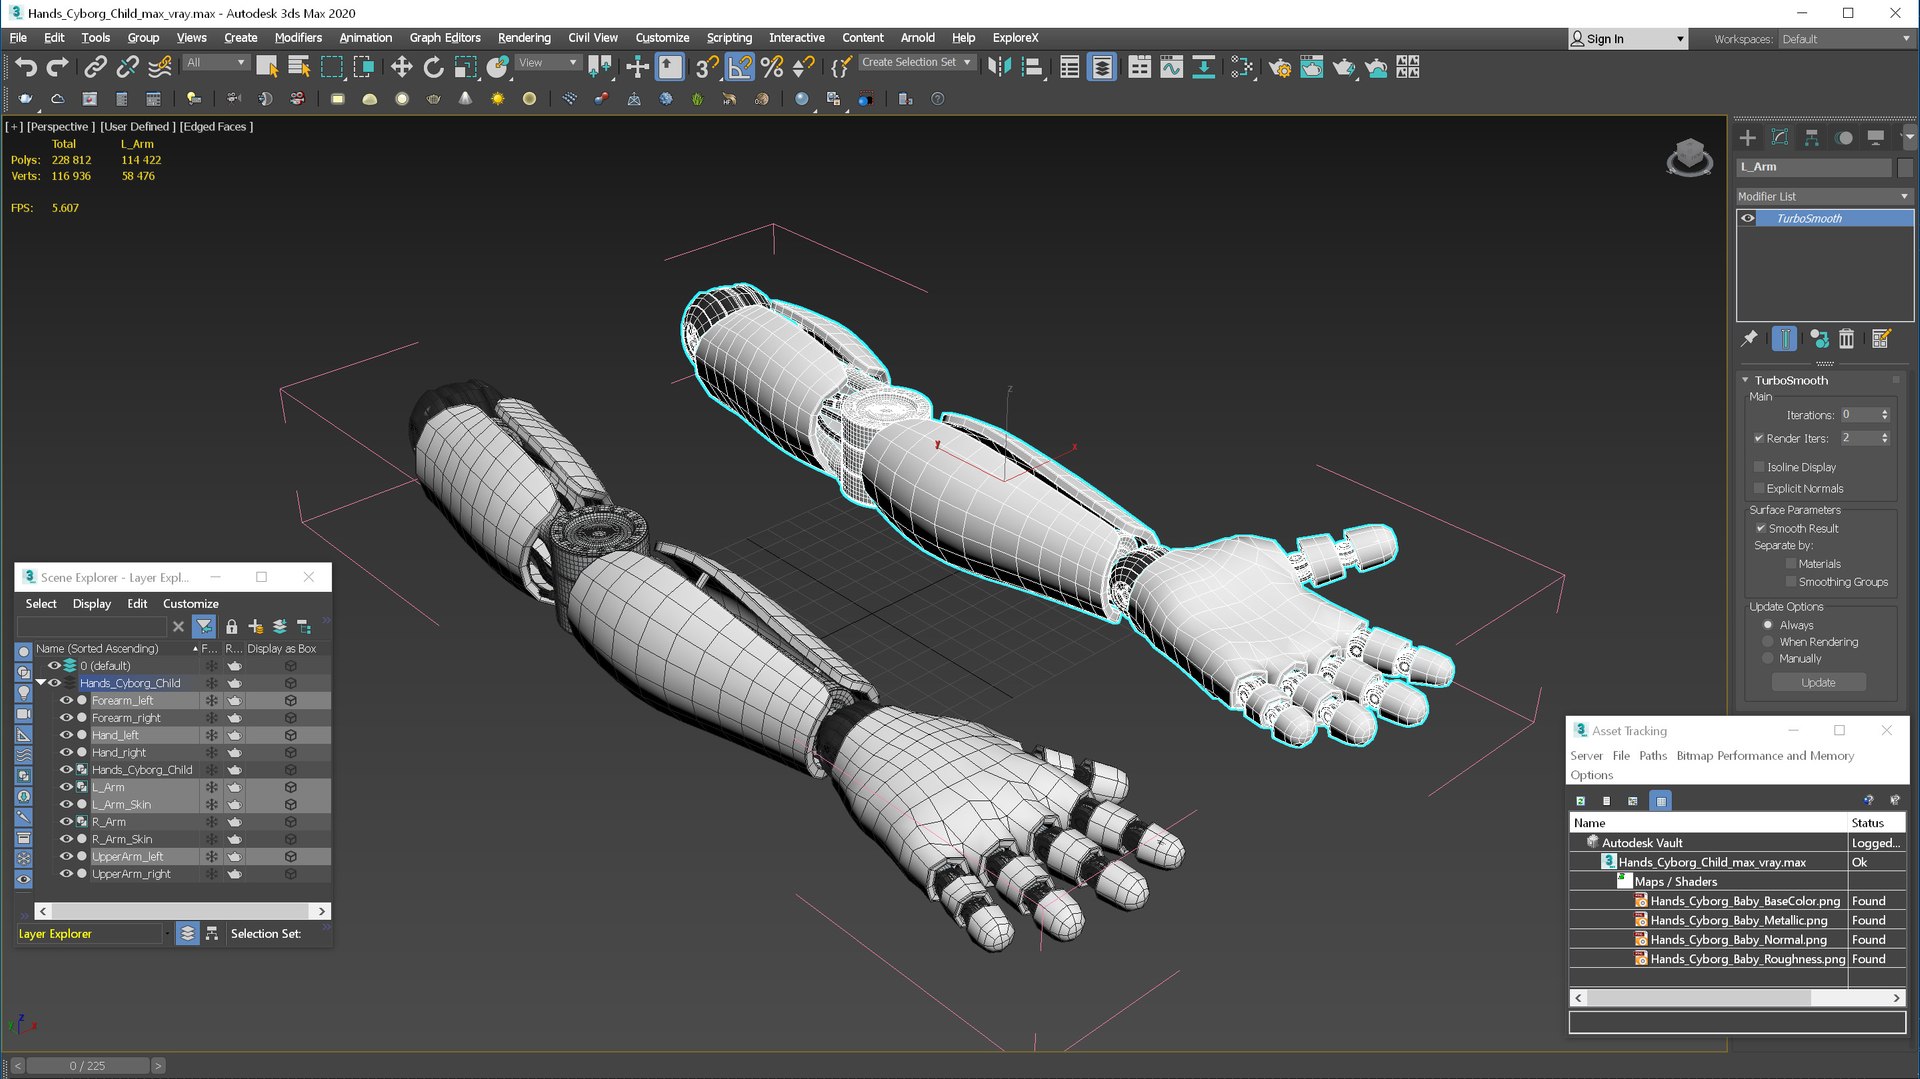Activate the Unlink Selection tool

127,67
